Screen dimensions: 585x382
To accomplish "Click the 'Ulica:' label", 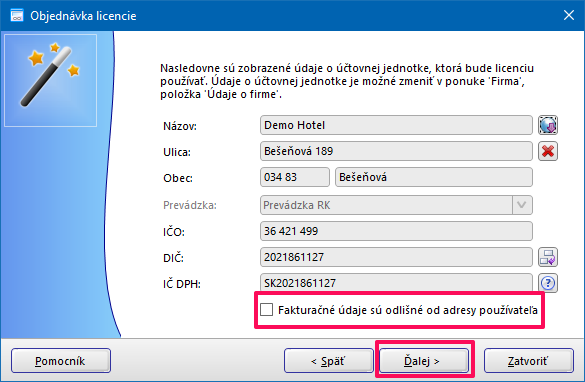I will click(177, 152).
